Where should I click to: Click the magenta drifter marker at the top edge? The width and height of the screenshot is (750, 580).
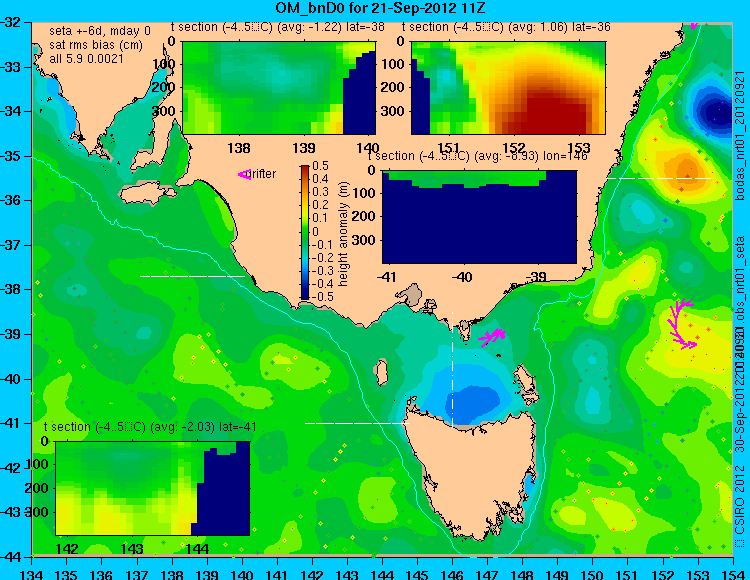click(694, 25)
